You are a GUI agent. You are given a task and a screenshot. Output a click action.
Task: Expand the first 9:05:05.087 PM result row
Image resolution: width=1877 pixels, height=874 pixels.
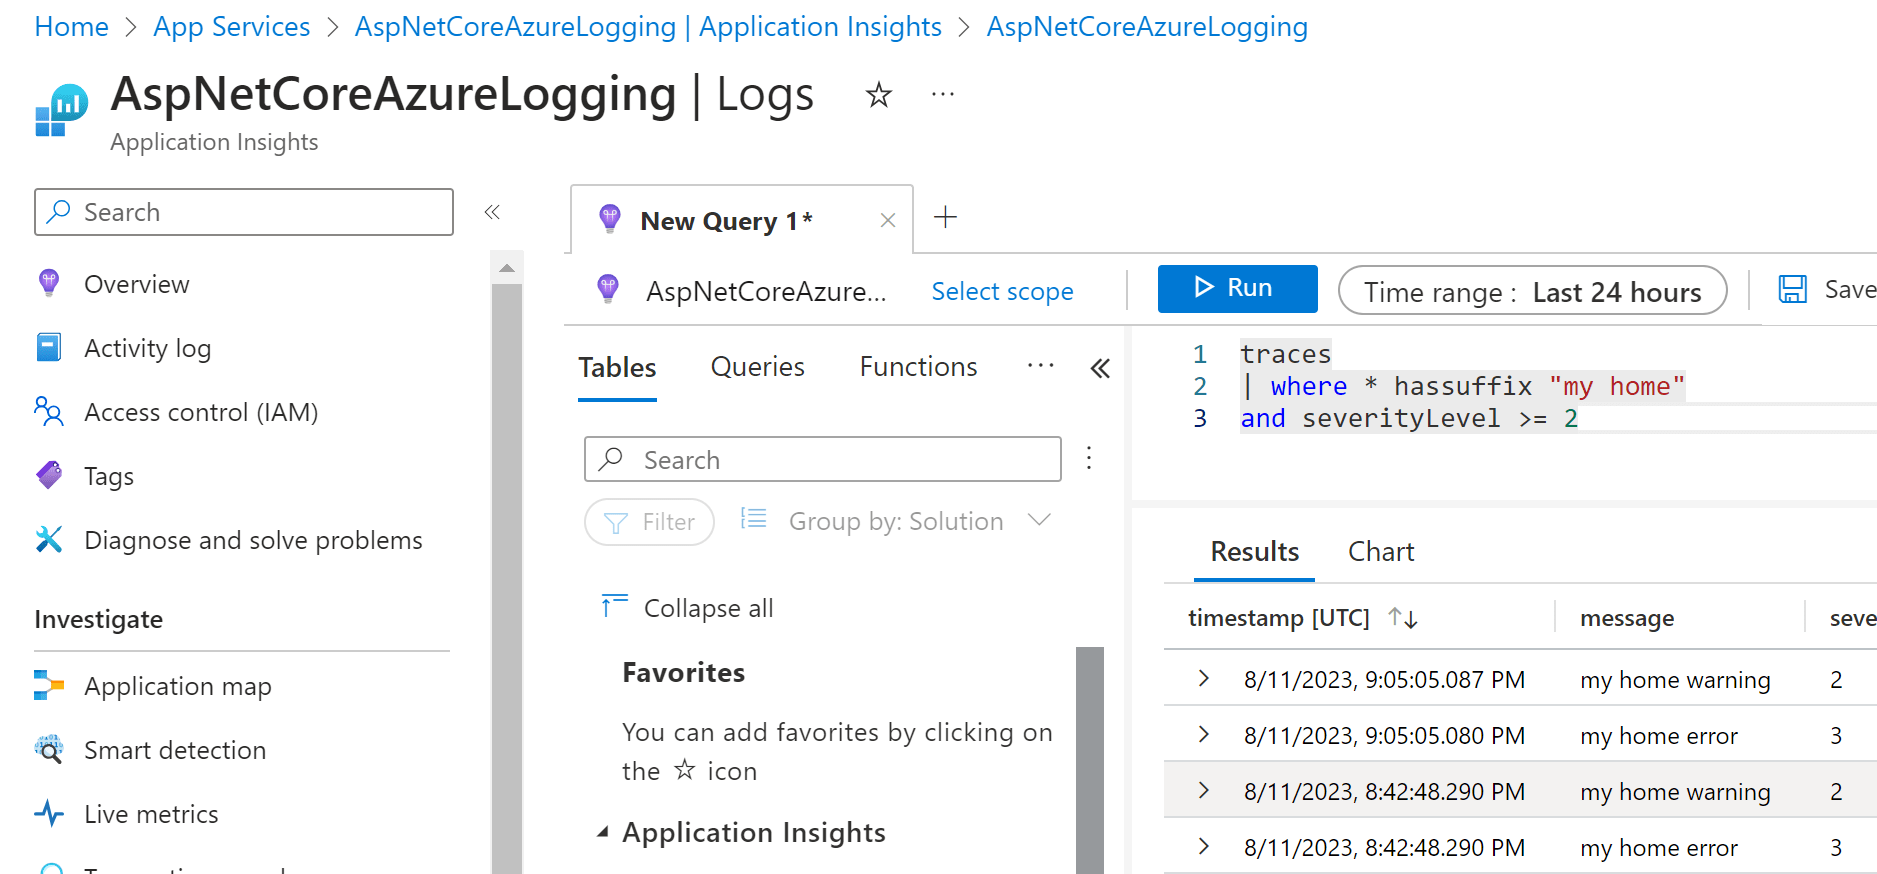pyautogui.click(x=1204, y=679)
